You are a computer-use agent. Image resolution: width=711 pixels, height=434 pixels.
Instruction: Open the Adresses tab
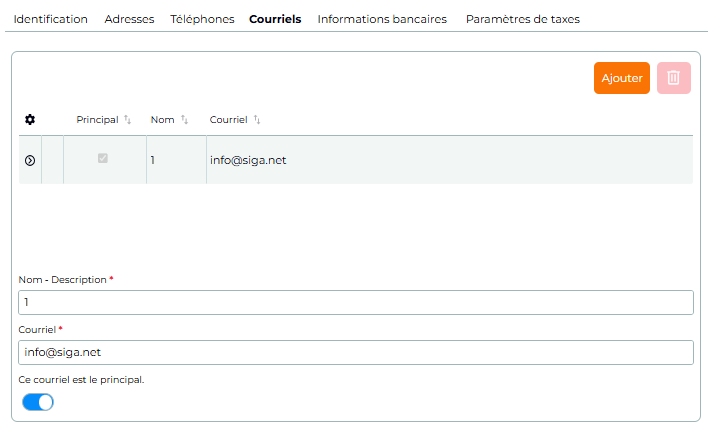coord(129,19)
